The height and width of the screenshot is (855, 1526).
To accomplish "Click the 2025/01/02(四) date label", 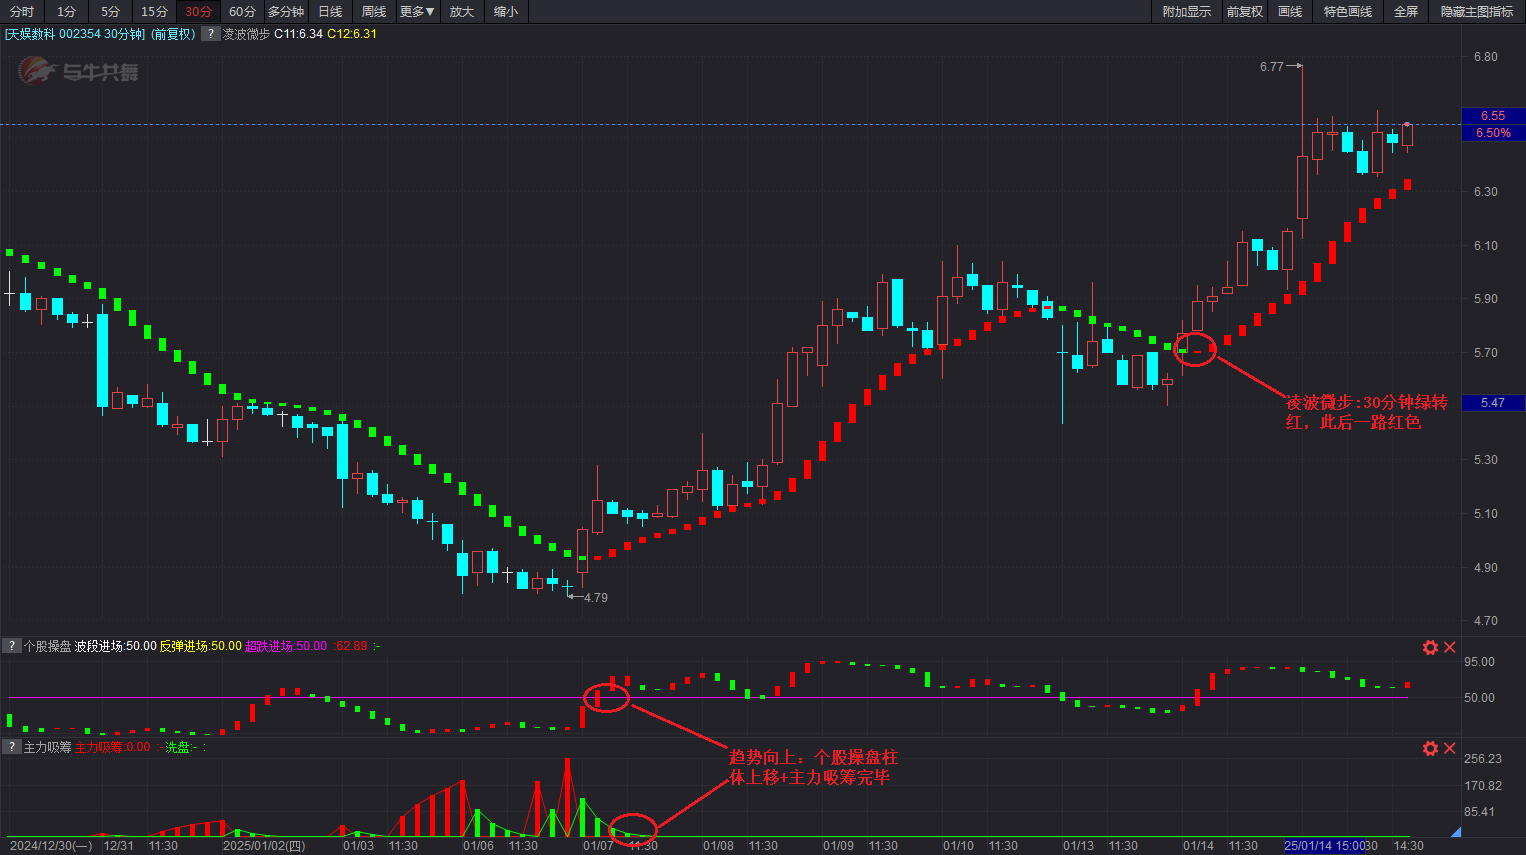I will [x=264, y=846].
